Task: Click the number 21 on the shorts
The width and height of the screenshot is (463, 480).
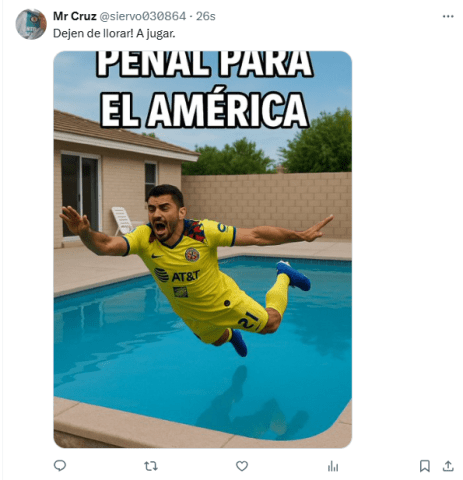Action: point(248,320)
